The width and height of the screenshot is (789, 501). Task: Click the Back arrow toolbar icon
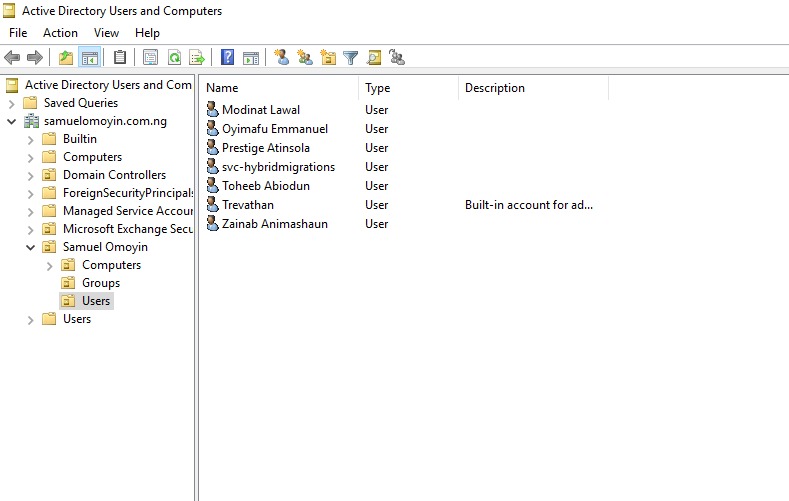coord(12,57)
